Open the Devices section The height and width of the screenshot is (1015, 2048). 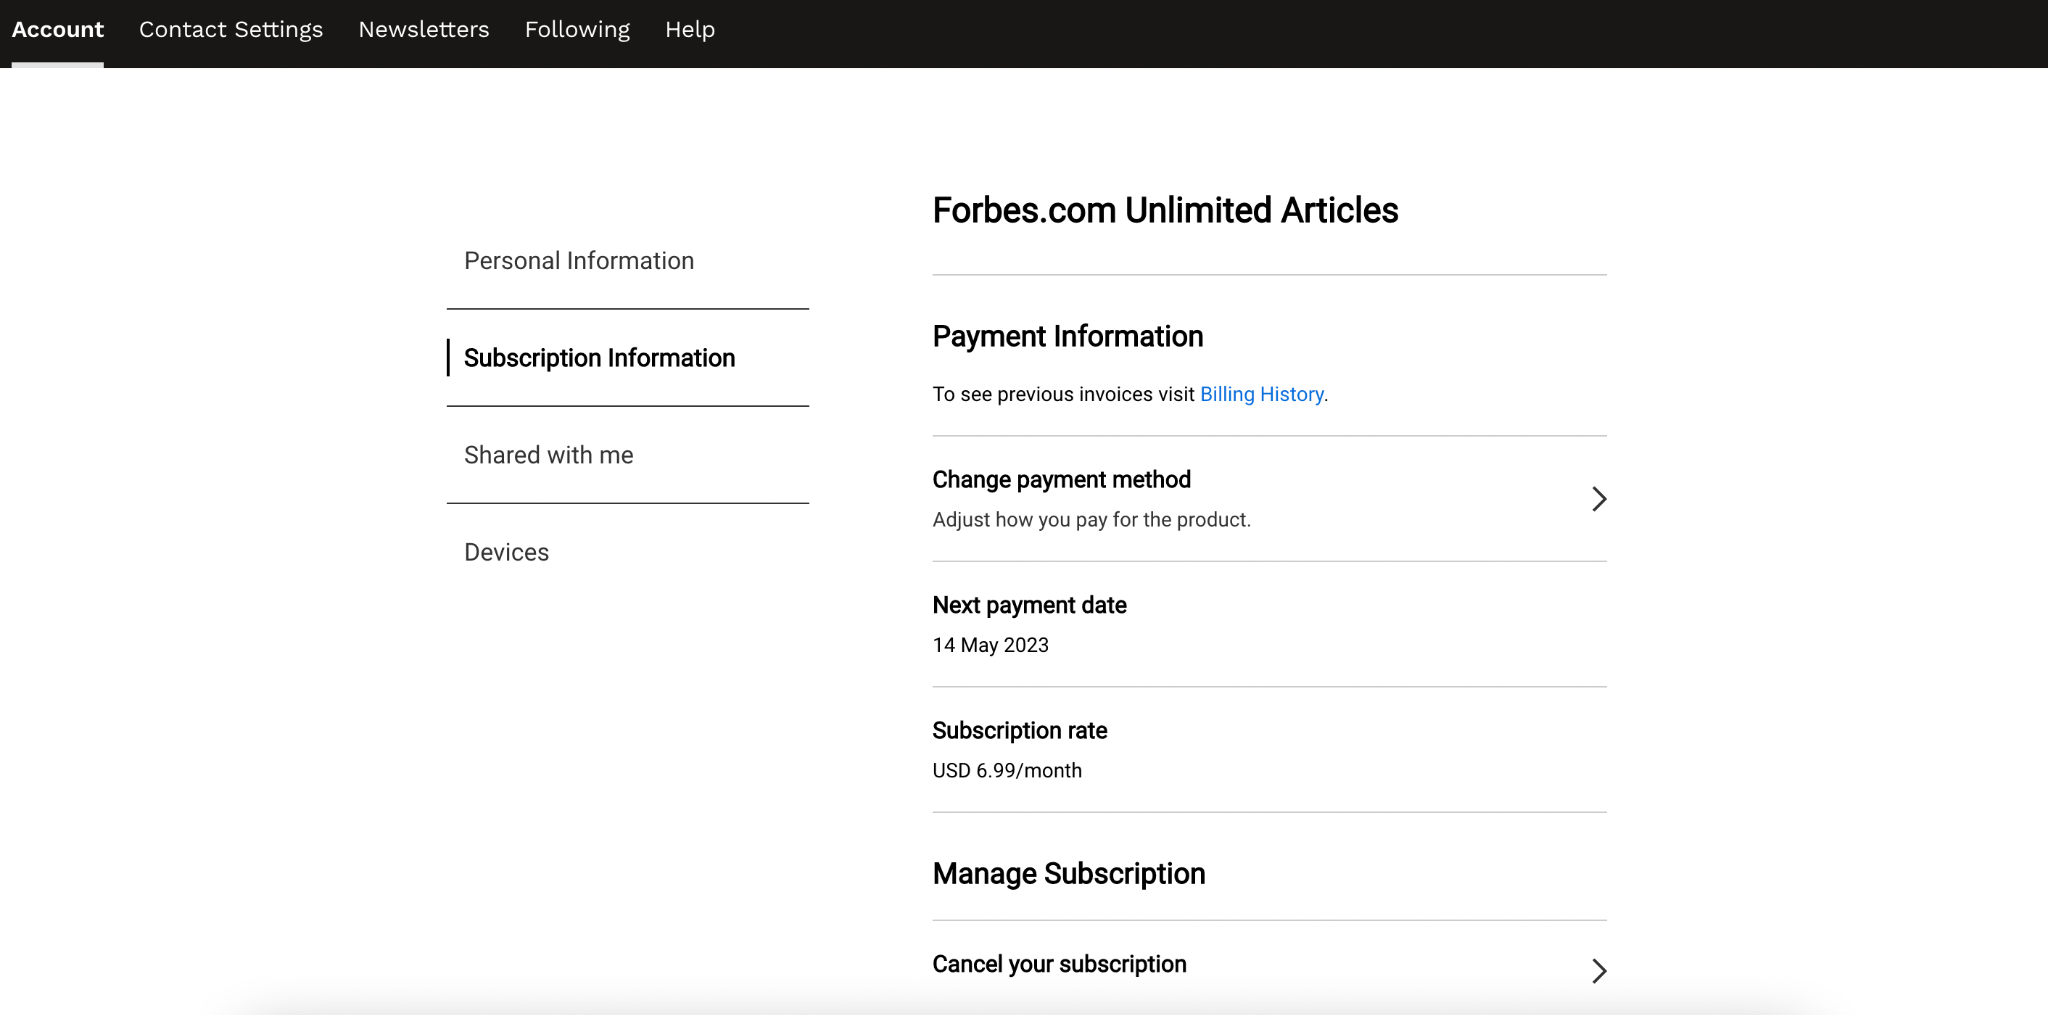(x=506, y=552)
